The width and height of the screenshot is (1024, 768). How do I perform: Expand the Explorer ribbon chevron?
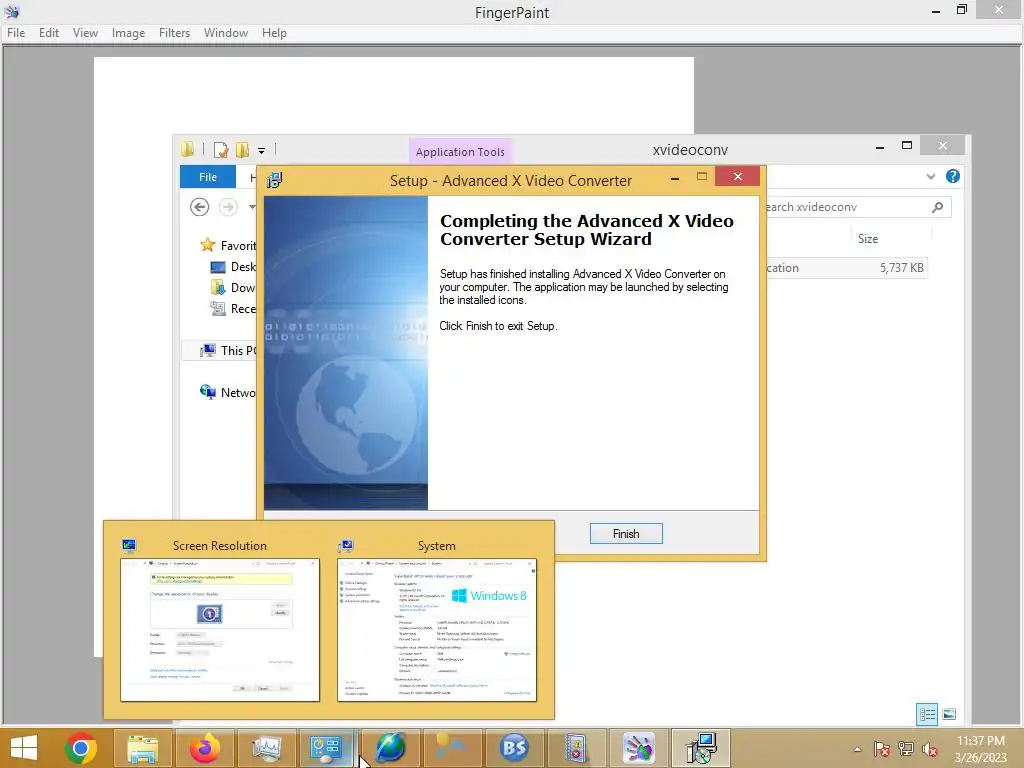point(931,176)
